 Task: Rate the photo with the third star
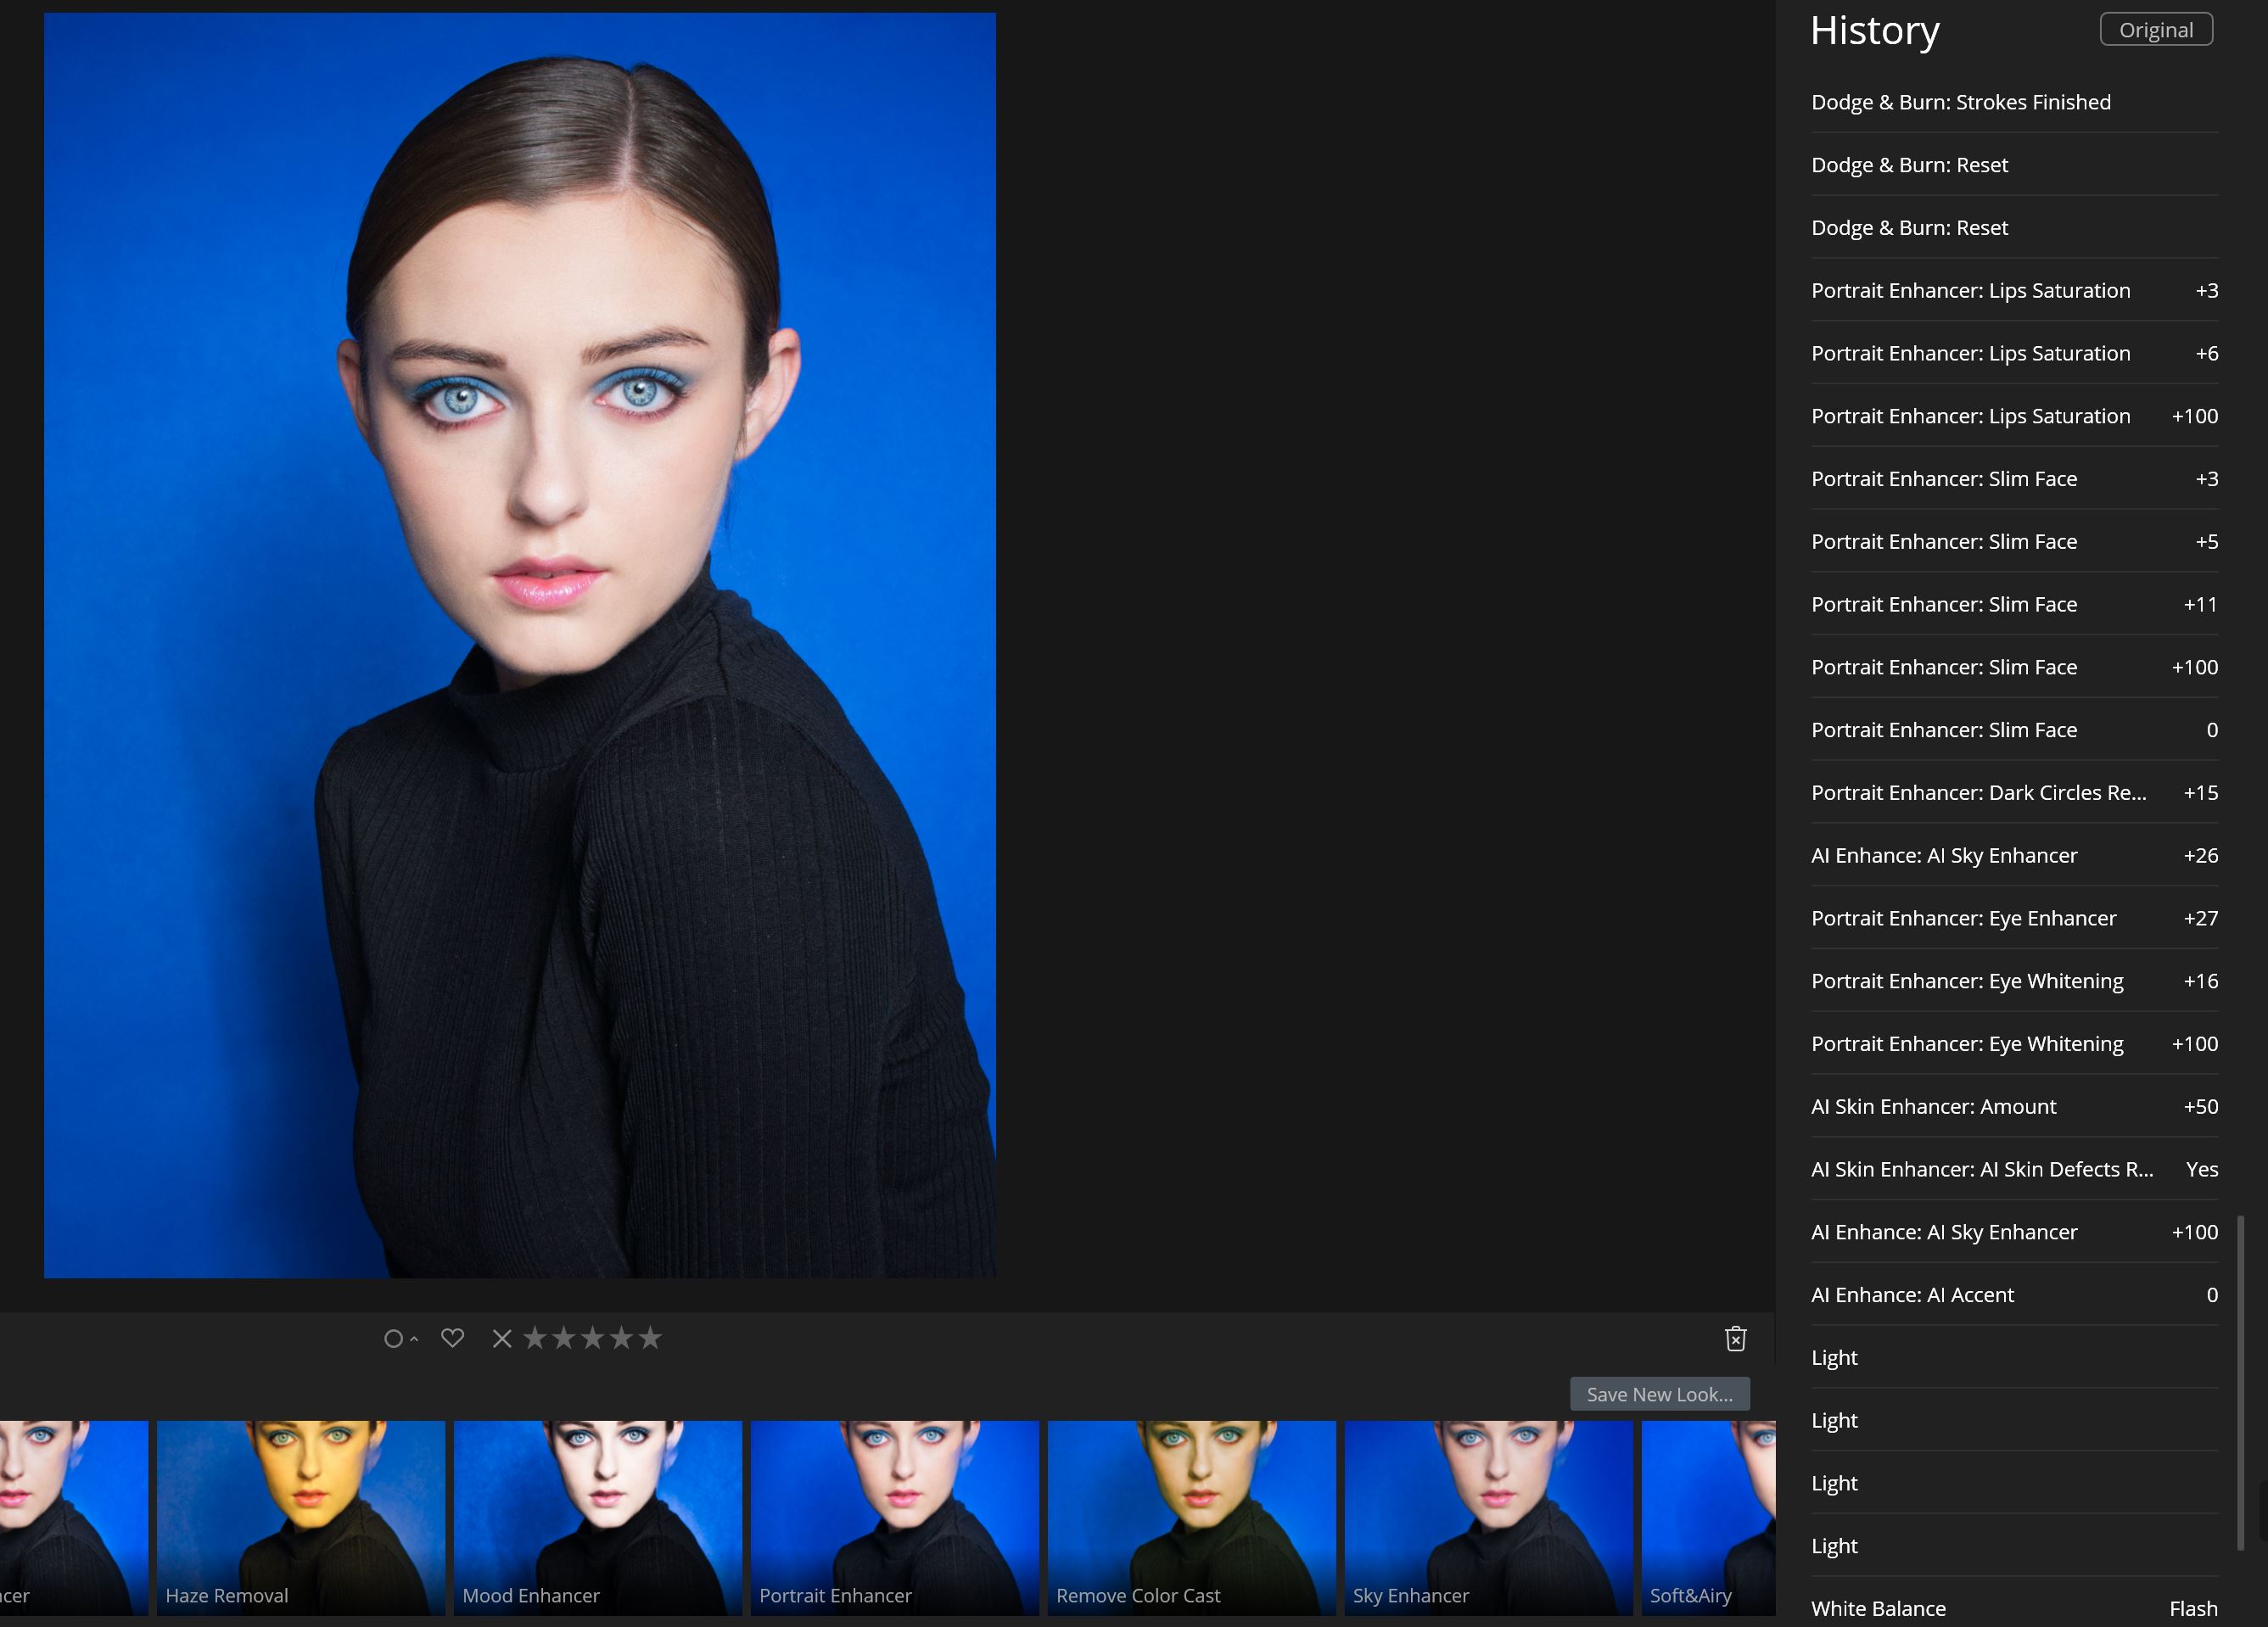pyautogui.click(x=593, y=1338)
